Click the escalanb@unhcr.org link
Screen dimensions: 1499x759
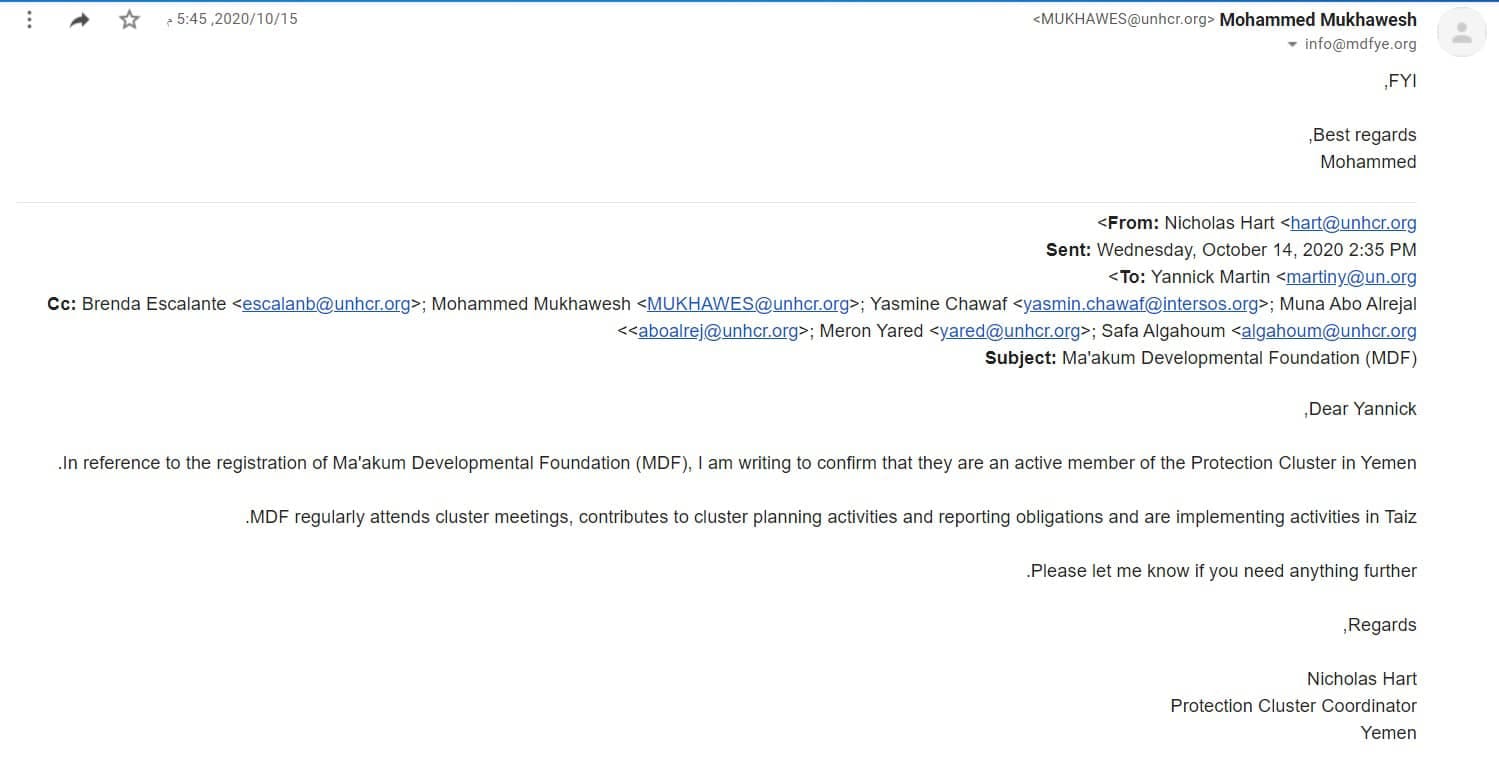coord(326,304)
